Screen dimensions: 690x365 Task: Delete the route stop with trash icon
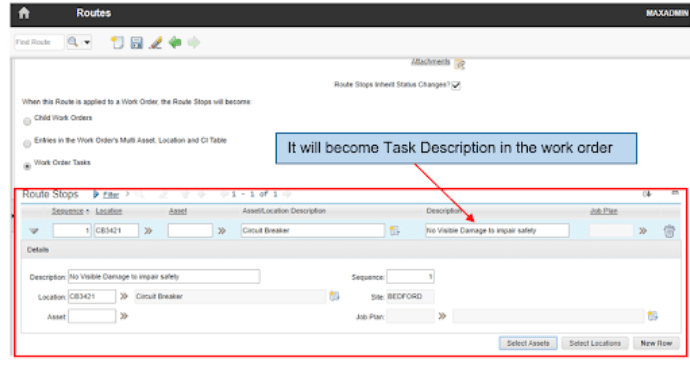click(x=669, y=231)
